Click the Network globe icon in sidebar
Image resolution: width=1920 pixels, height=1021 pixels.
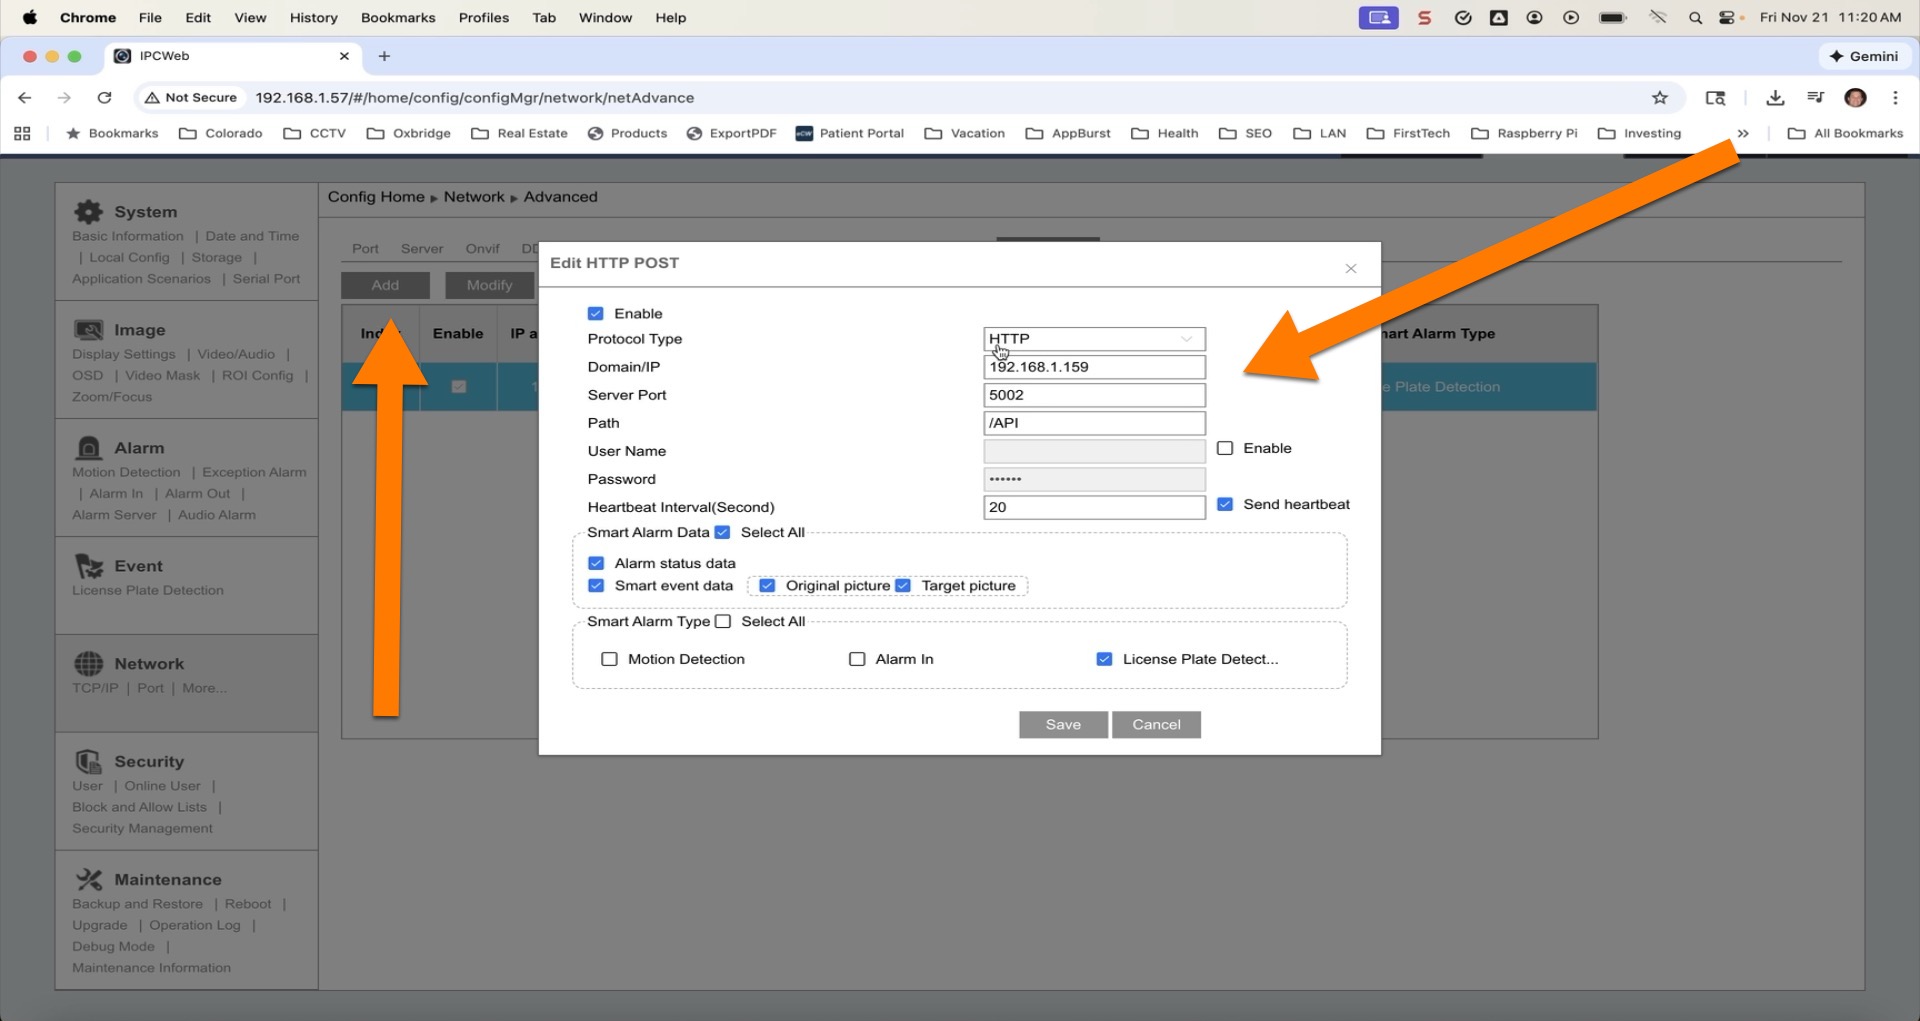click(x=89, y=664)
